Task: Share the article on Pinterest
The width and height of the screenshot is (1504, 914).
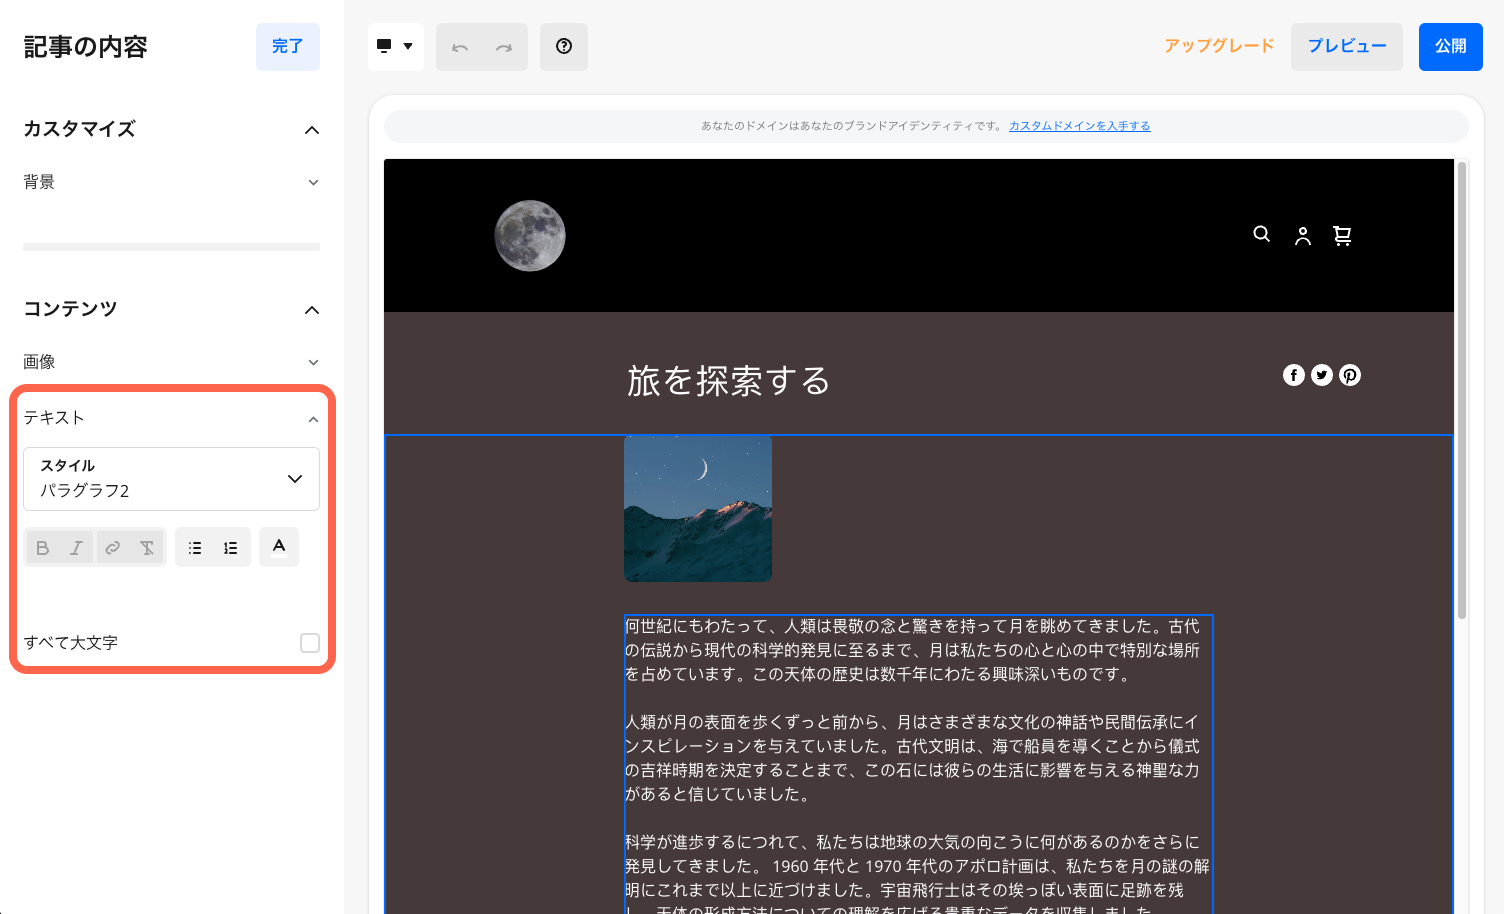Action: point(1350,375)
